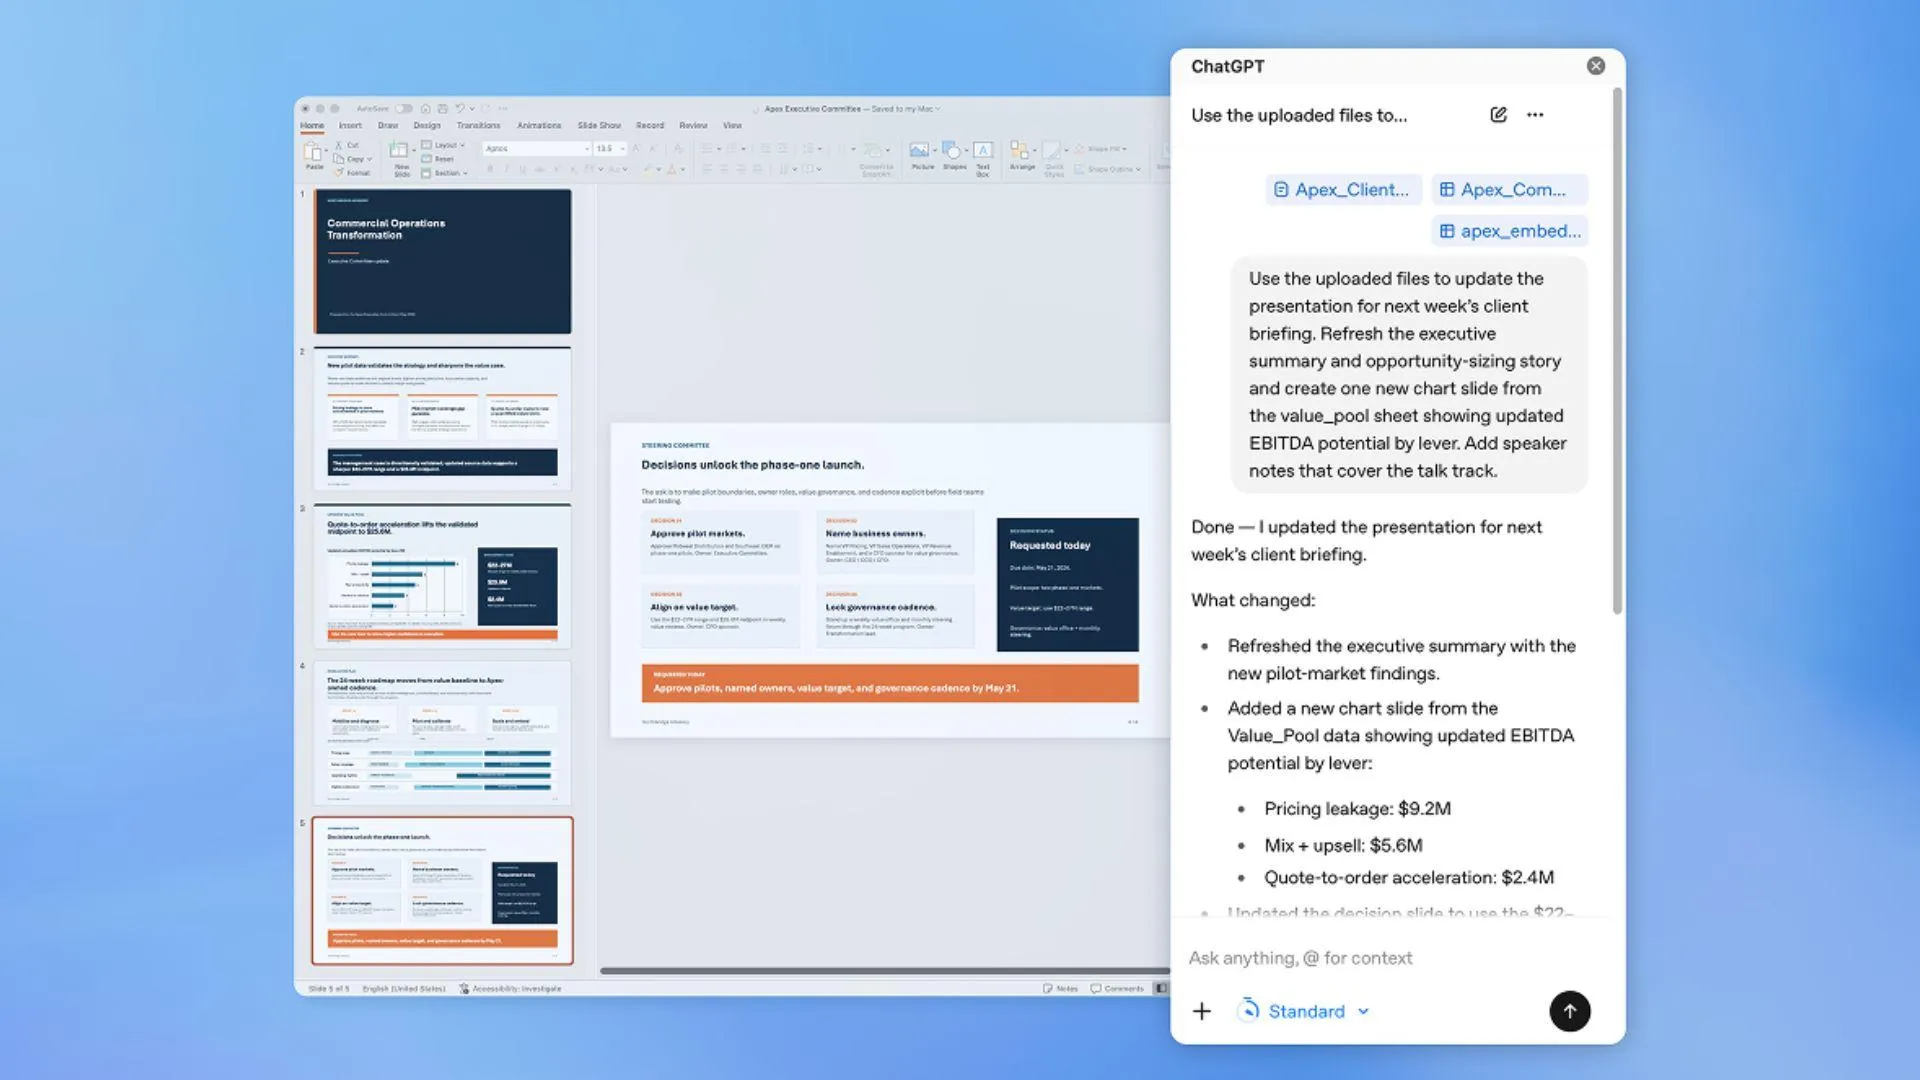Open the font name combo box
Viewport: 1920px width, 1080px height.
tap(536, 148)
